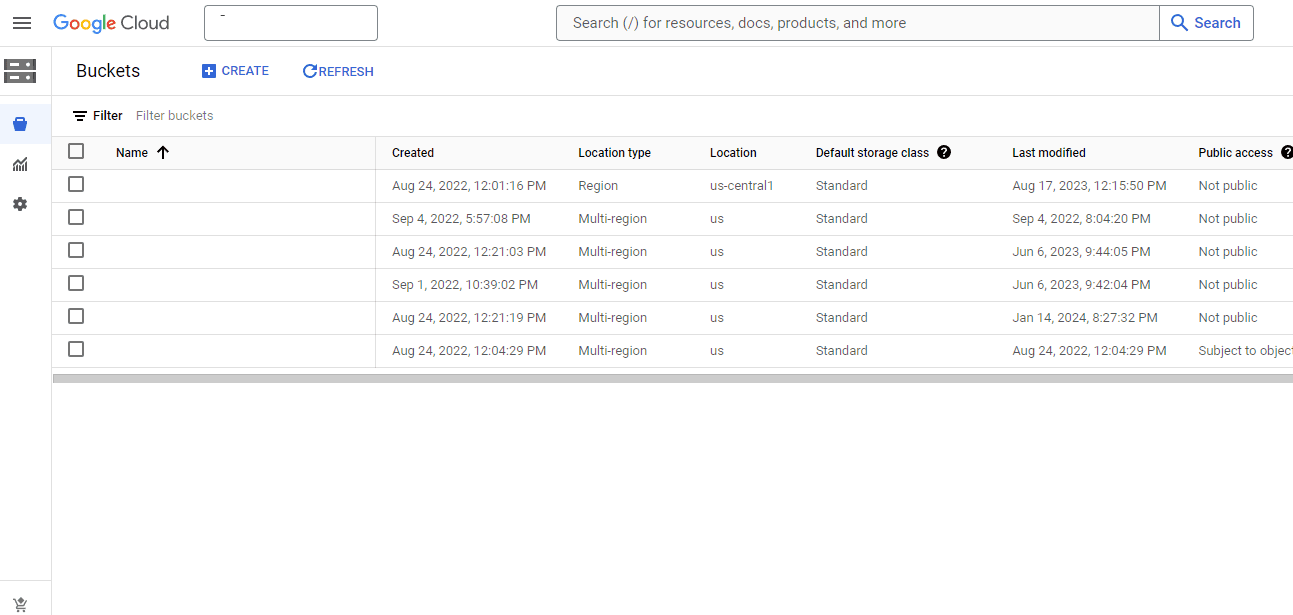The width and height of the screenshot is (1293, 615).
Task: Sort by Created column header
Action: coord(413,153)
